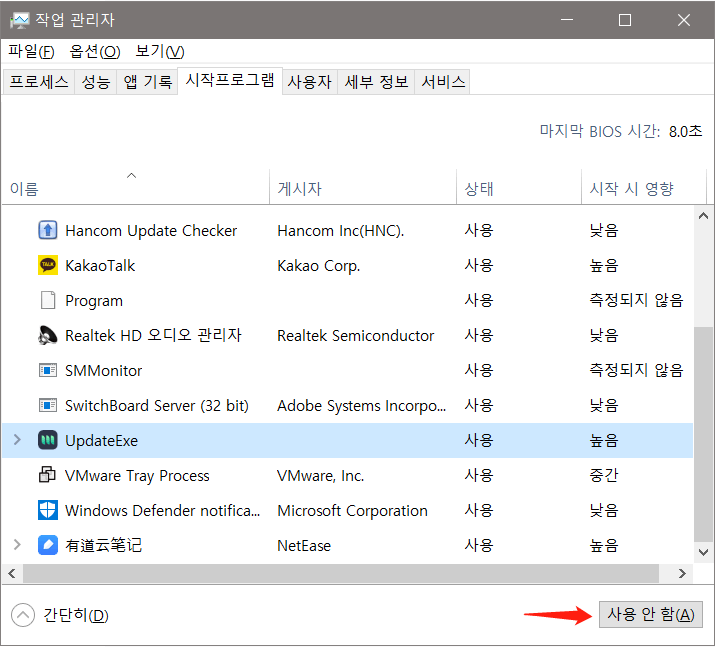Screen dimensions: 715x647
Task: Click the 사용 안 함 disable button
Action: coord(650,615)
